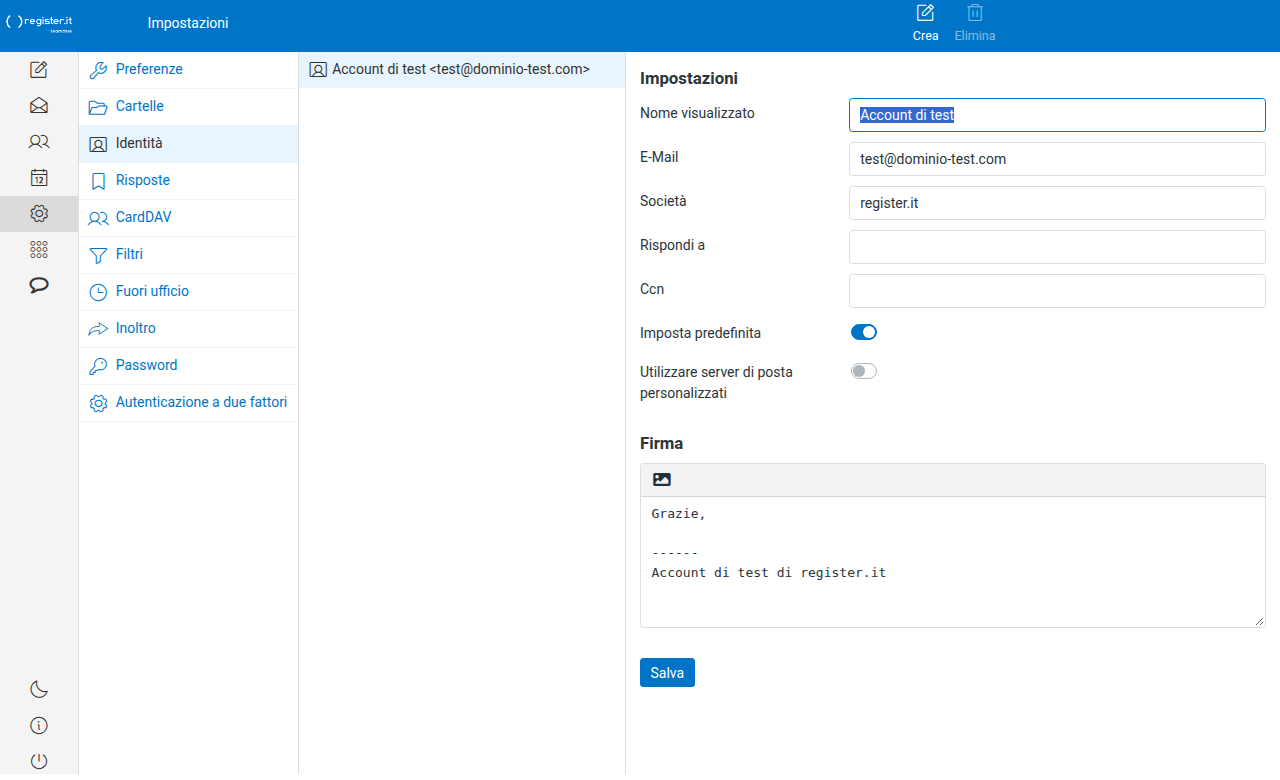Viewport: 1280px width, 780px height.
Task: Click the Impostazioni title in the top bar
Action: tap(188, 23)
